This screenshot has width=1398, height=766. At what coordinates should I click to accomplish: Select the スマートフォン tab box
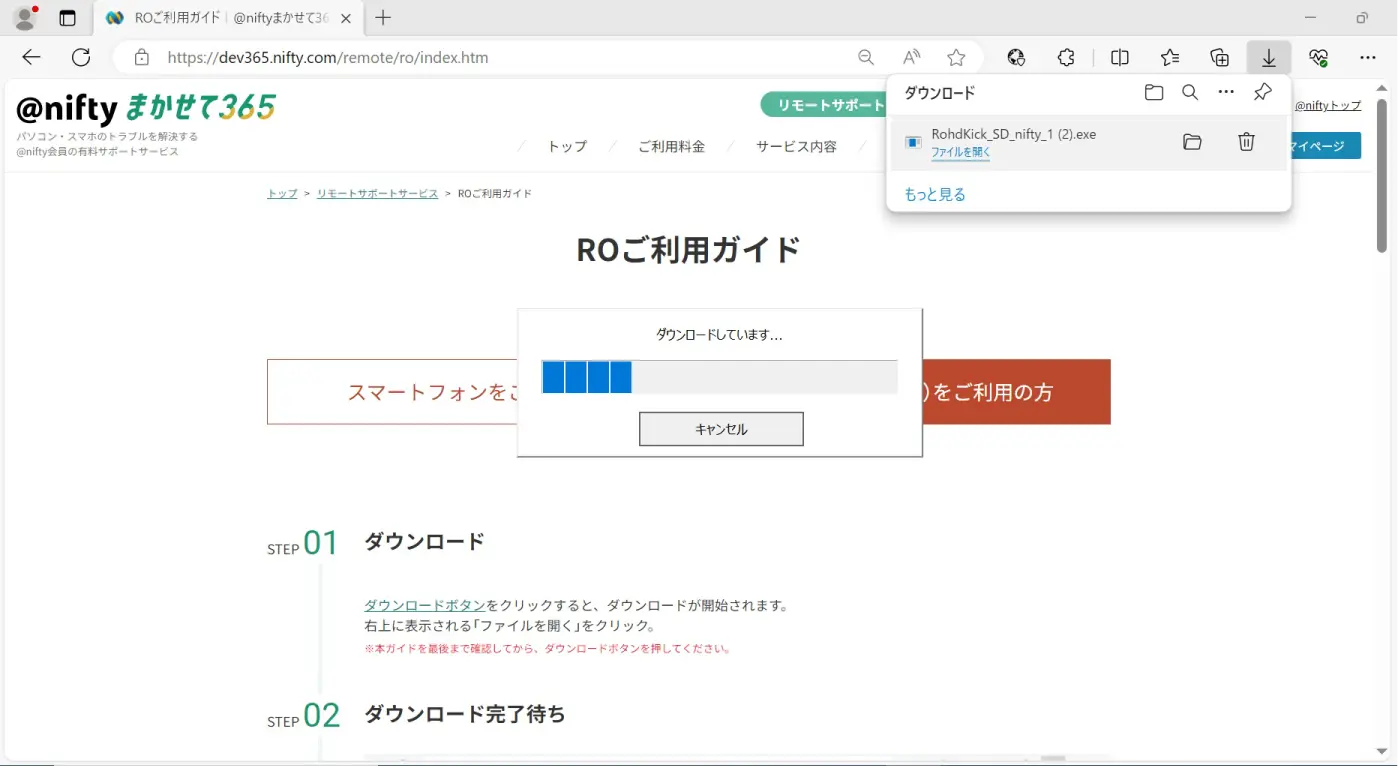point(392,392)
